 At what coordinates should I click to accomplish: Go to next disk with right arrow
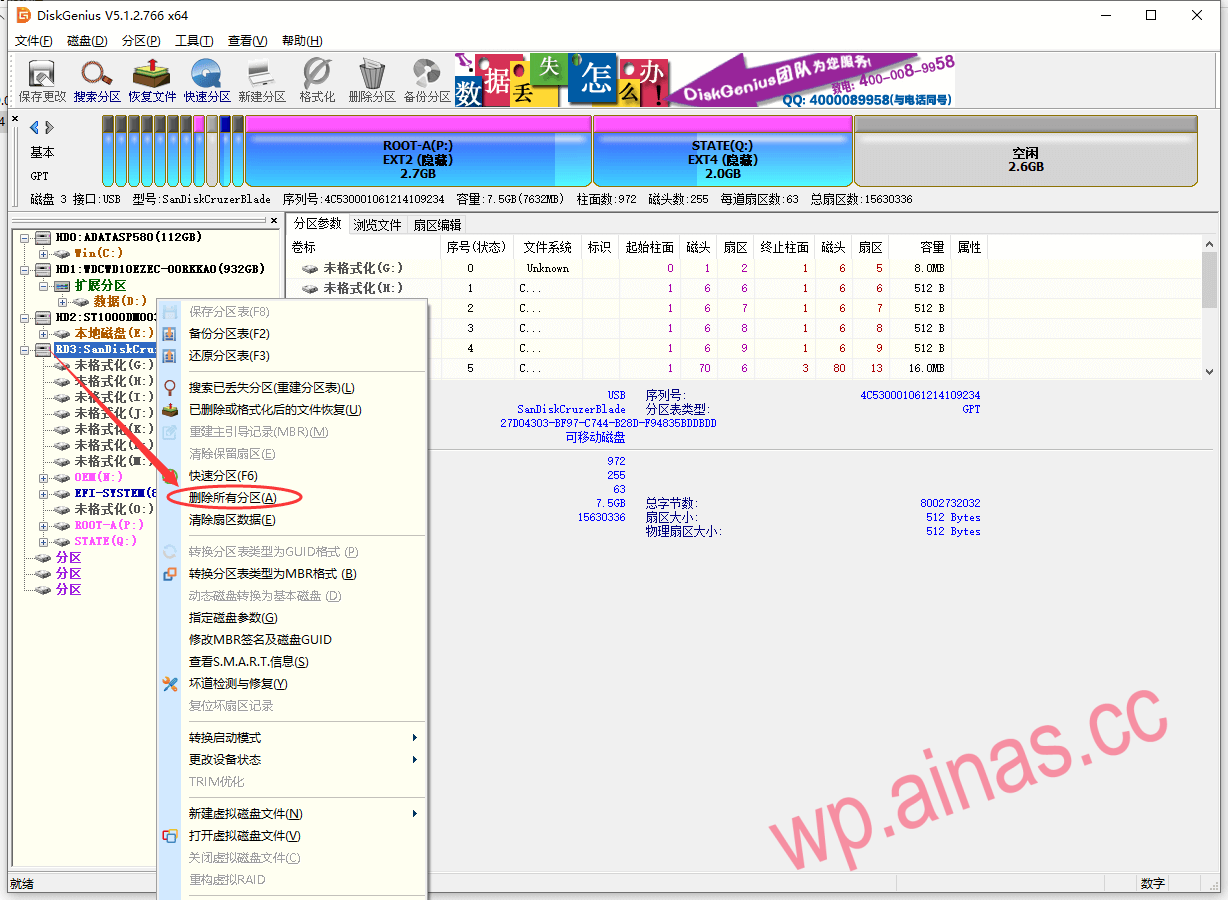[x=49, y=127]
